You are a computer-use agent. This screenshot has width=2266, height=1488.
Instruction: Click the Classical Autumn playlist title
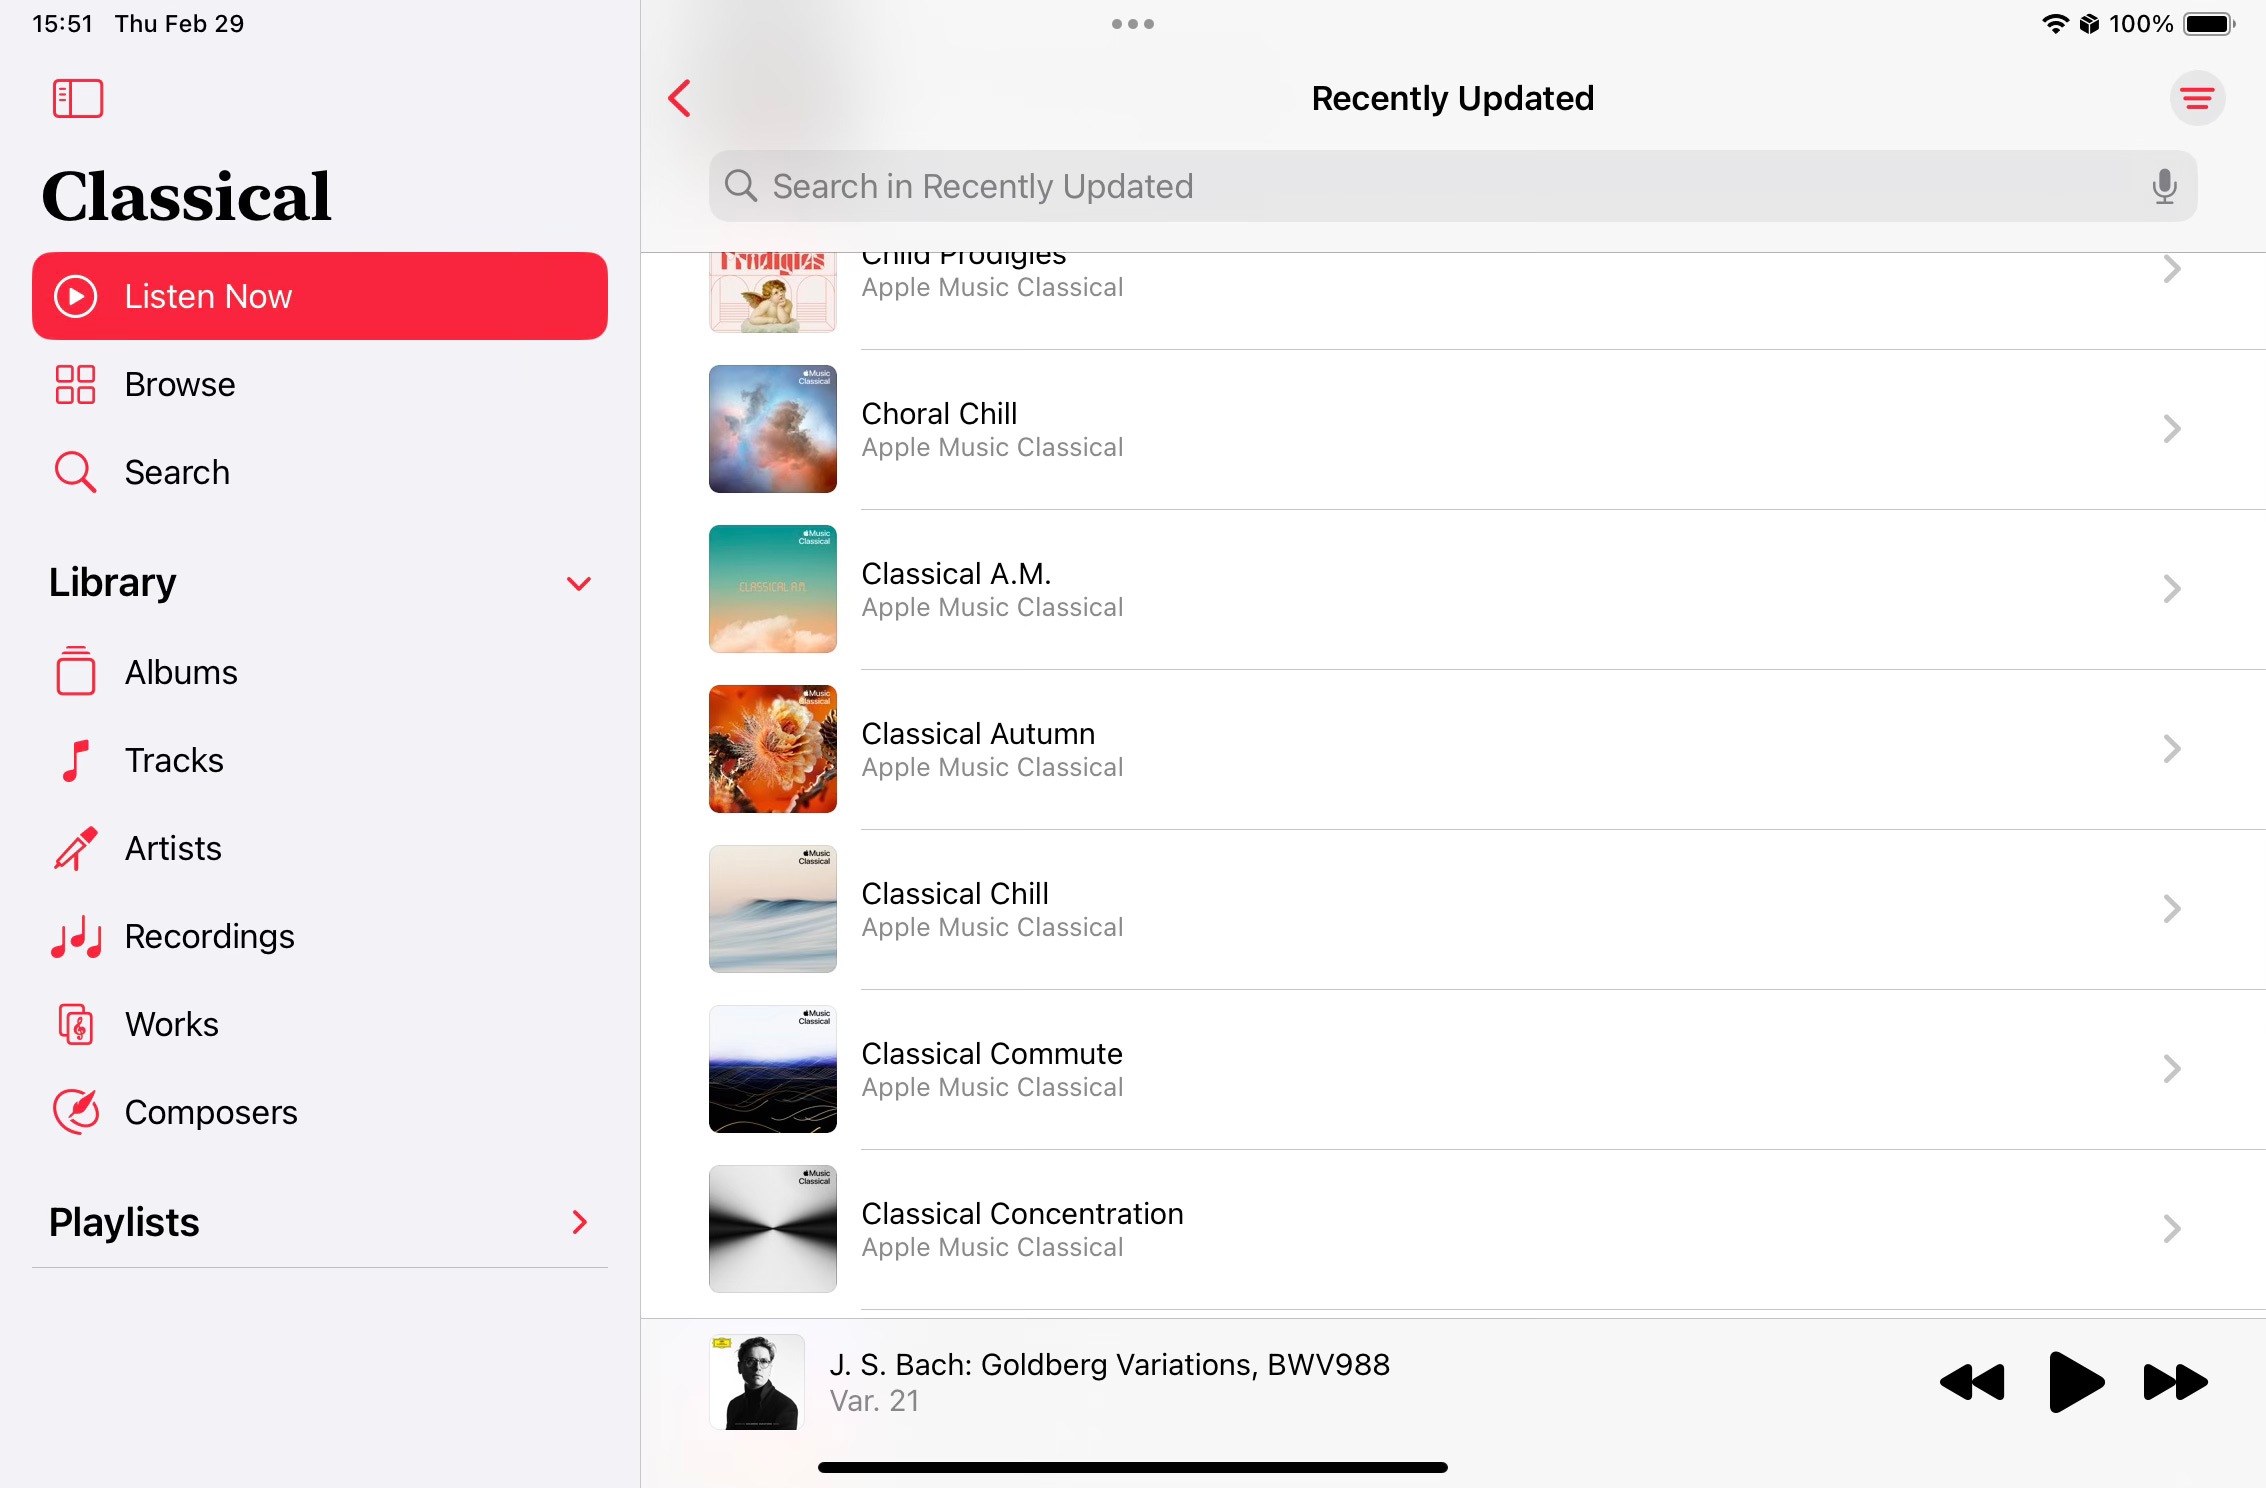pyautogui.click(x=978, y=733)
